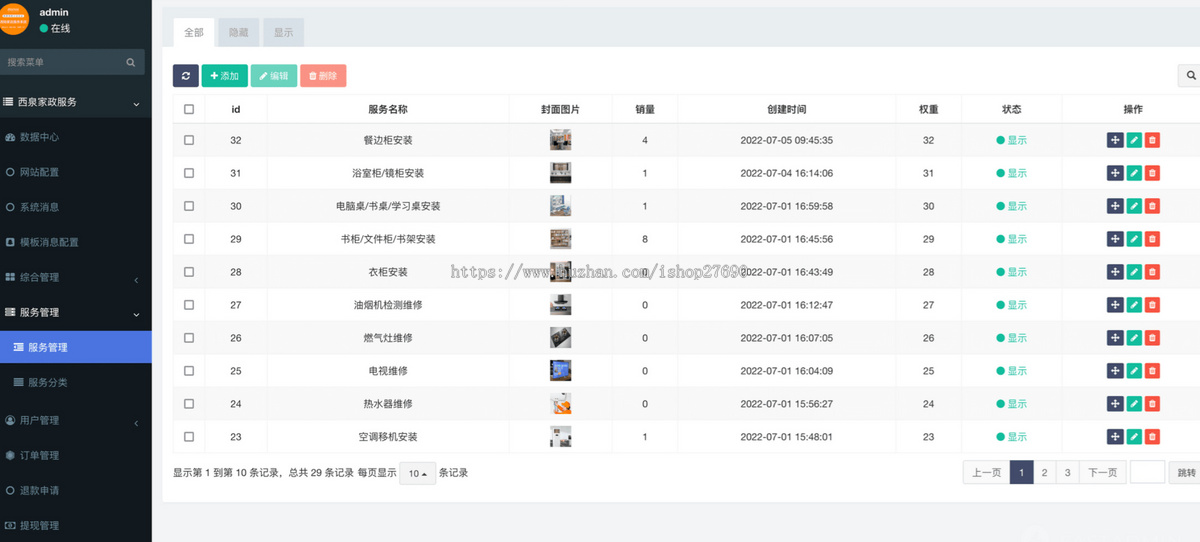The height and width of the screenshot is (542, 1200).
Task: Click the delete trash icon for row 25
Action: click(1152, 371)
